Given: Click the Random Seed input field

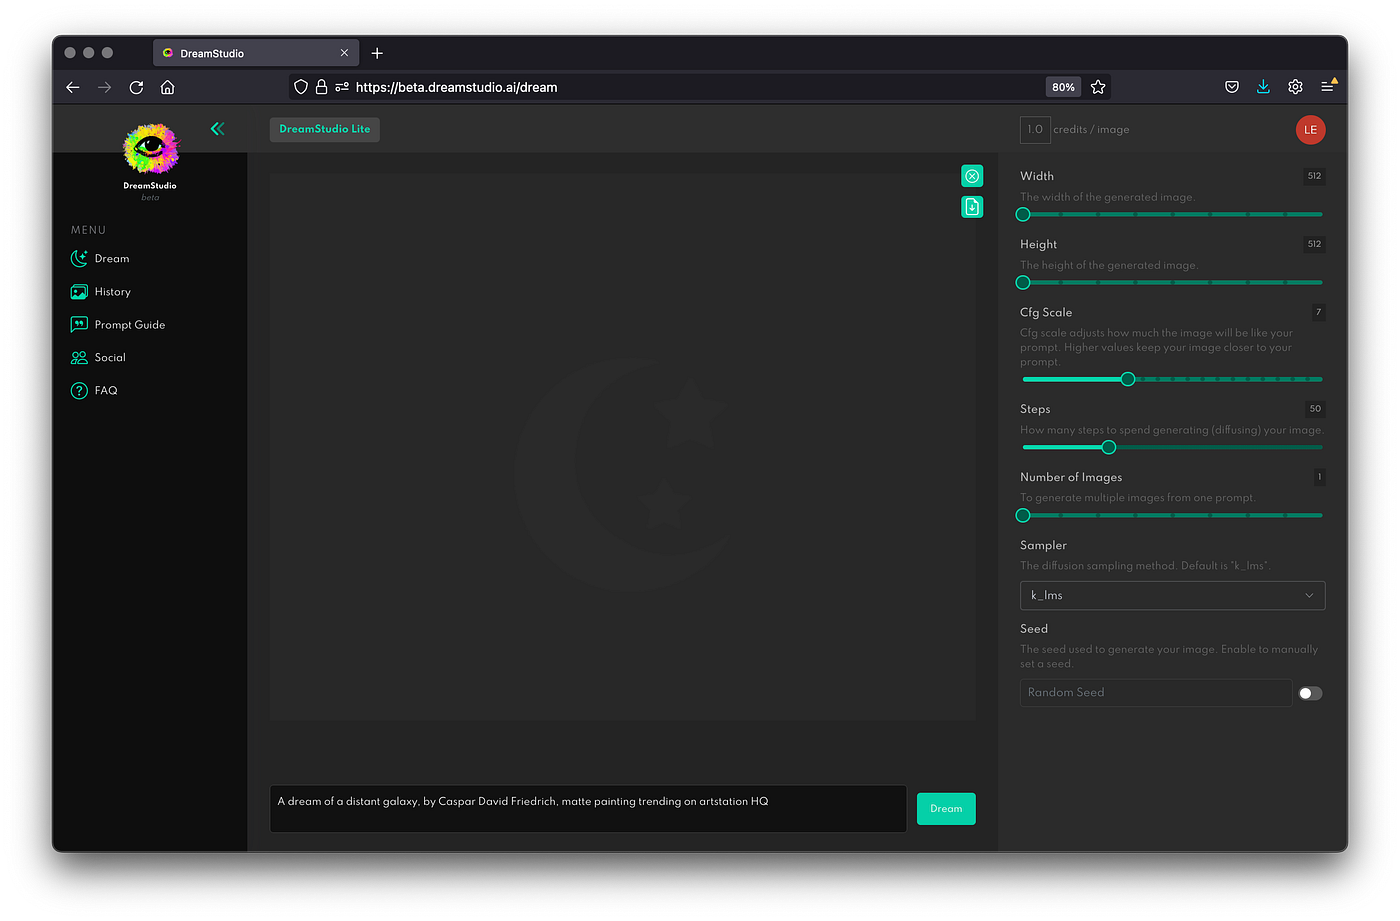Looking at the screenshot, I should (1155, 693).
